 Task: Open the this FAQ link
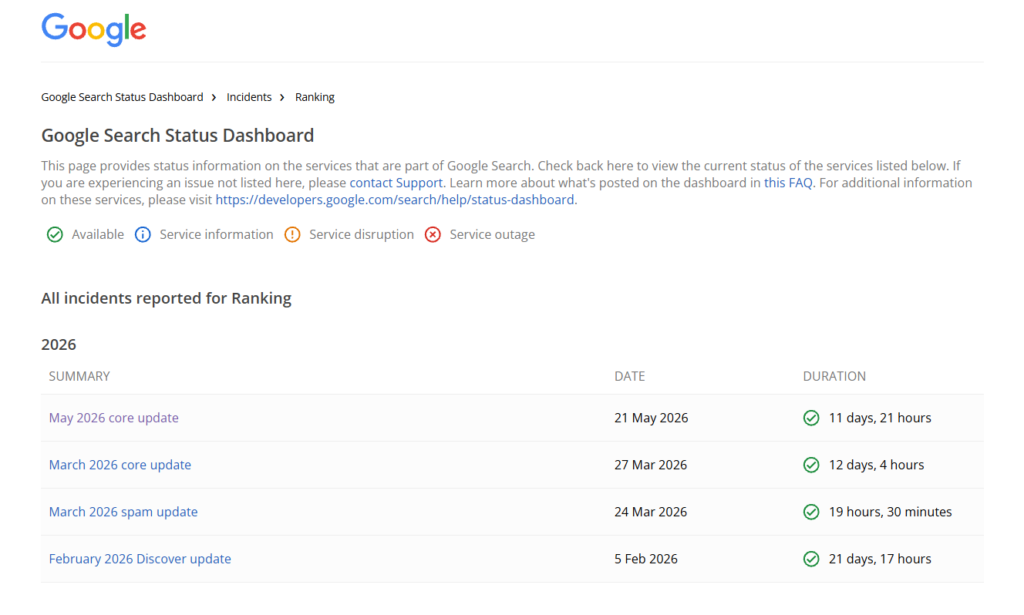pos(788,183)
